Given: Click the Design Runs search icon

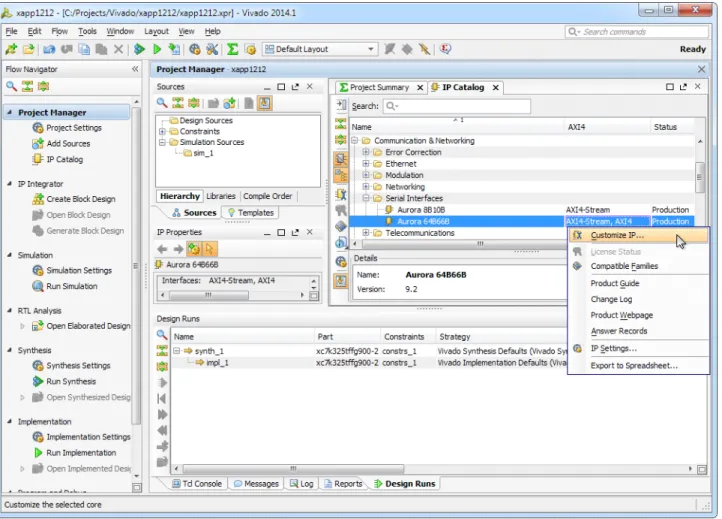Looking at the screenshot, I should click(x=162, y=335).
